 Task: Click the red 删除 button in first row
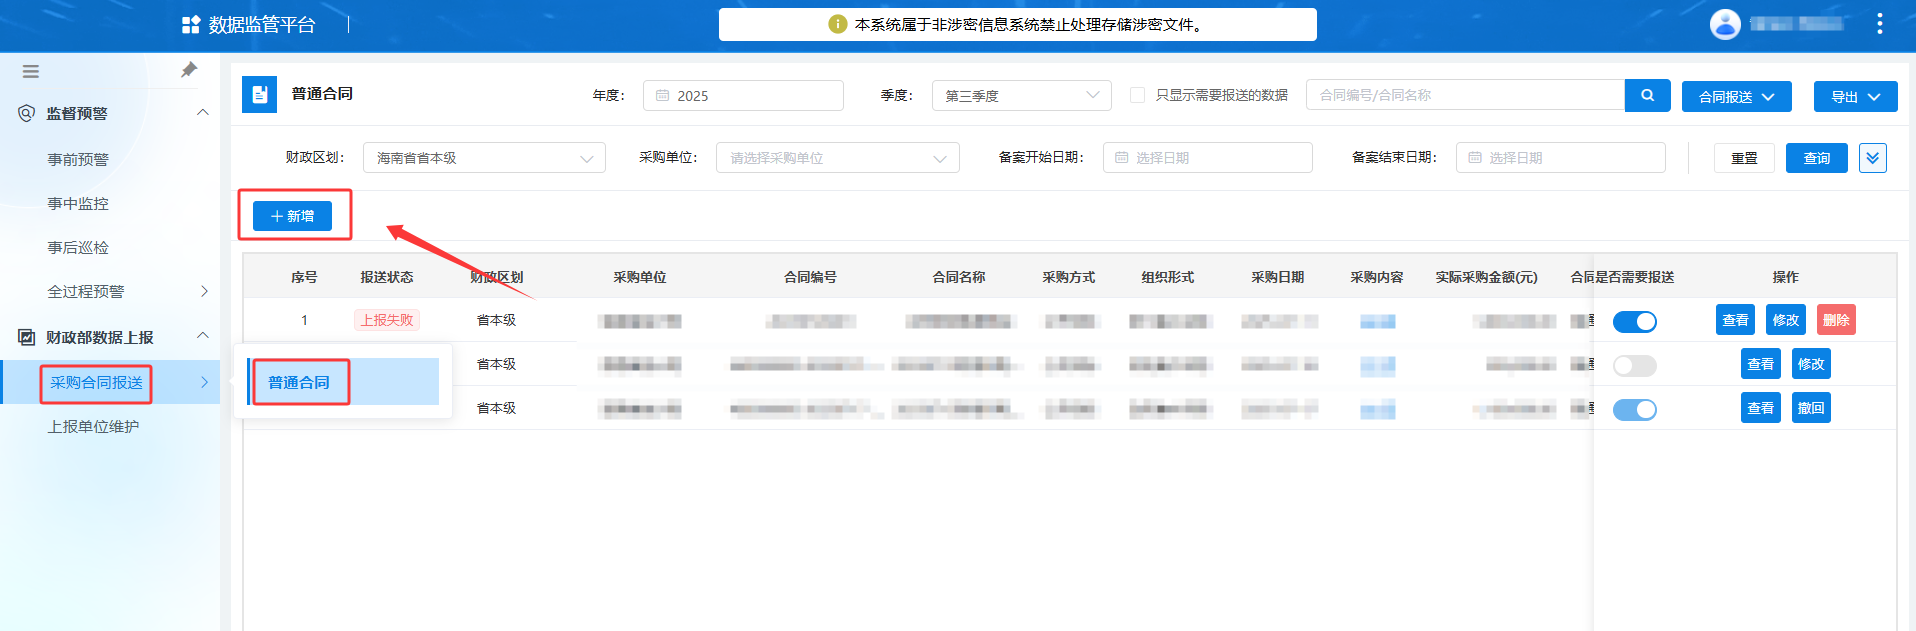(1835, 320)
